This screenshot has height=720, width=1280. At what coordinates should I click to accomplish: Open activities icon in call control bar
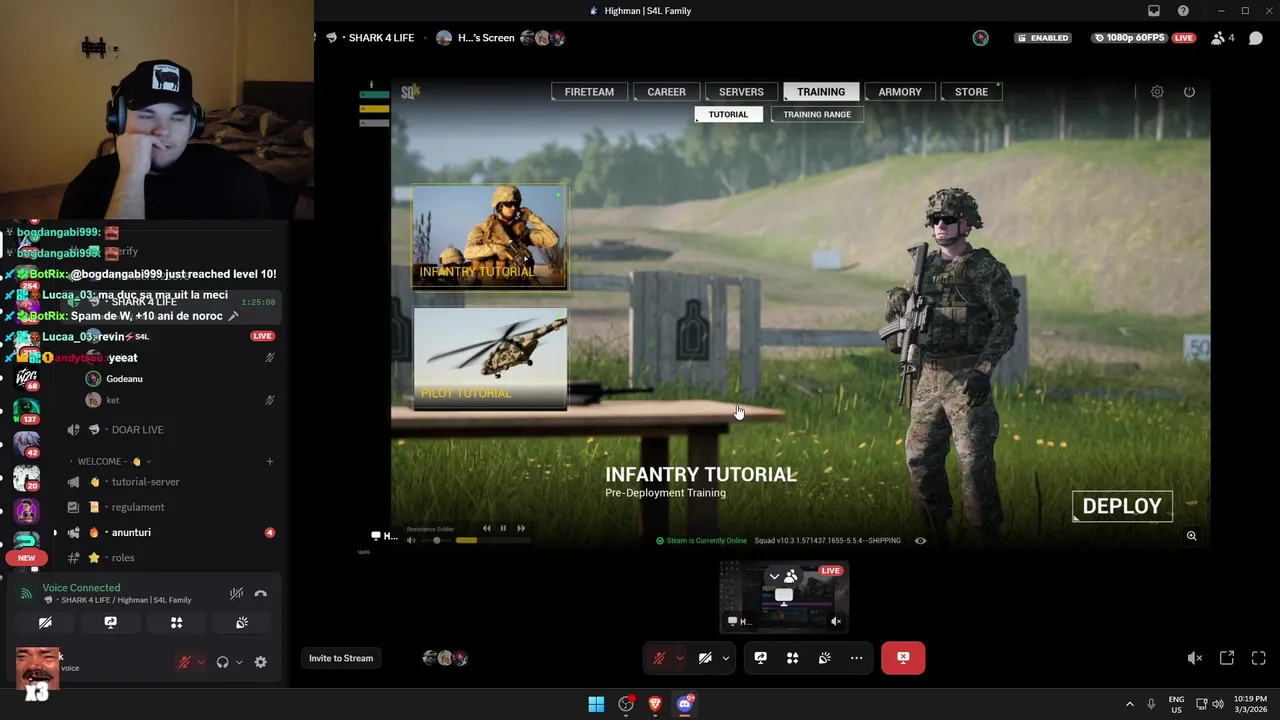tap(793, 658)
